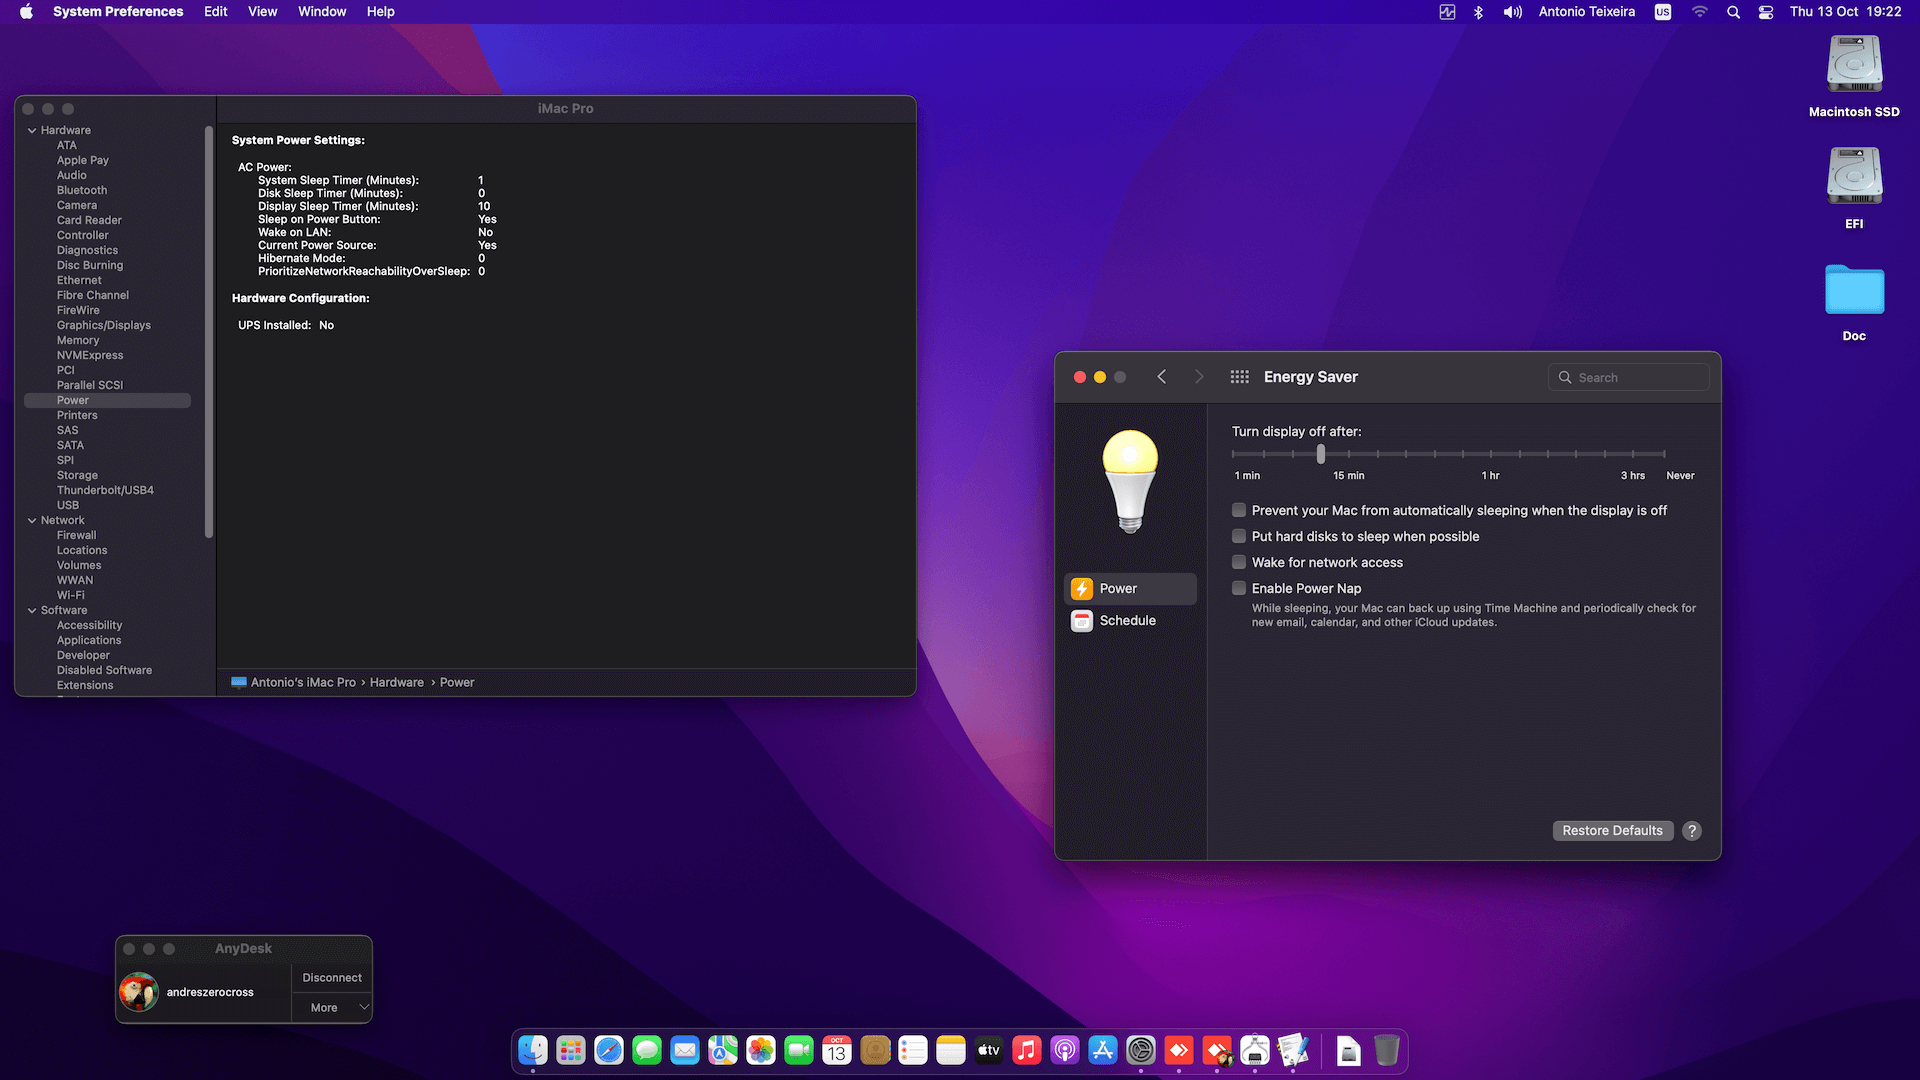Click the Energy Saver search field
Screen dimensions: 1920x1080
click(1628, 377)
